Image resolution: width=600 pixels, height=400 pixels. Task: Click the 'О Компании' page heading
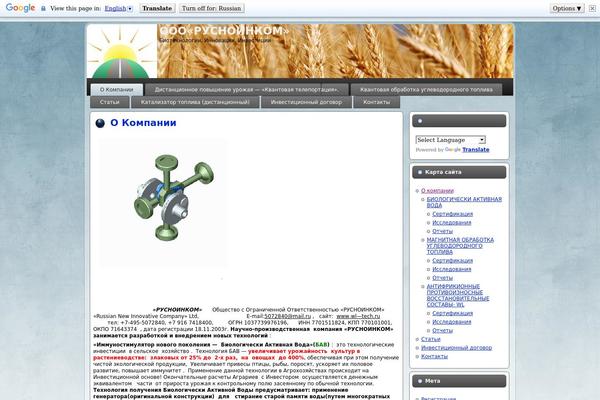coord(143,123)
